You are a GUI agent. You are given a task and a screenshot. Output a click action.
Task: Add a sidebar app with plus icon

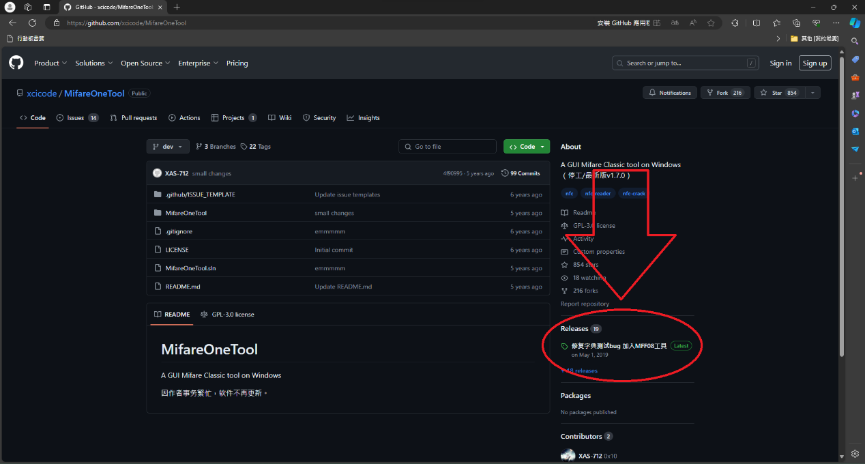click(x=855, y=178)
